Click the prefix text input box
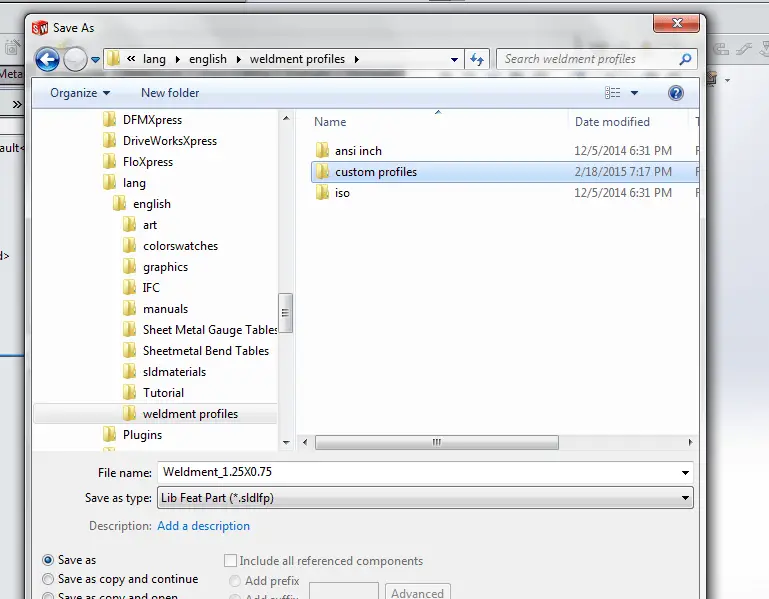Viewport: 769px width, 599px height. pyautogui.click(x=344, y=591)
